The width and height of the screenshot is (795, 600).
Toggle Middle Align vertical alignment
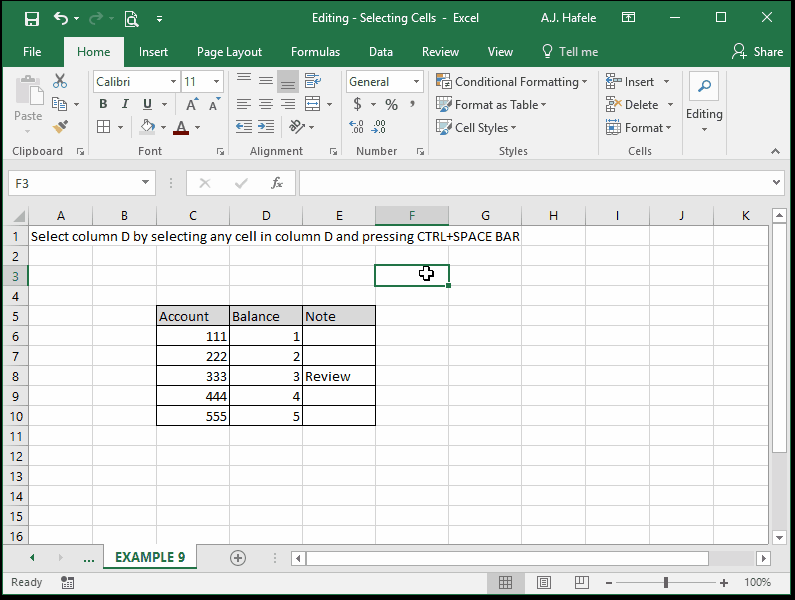266,80
